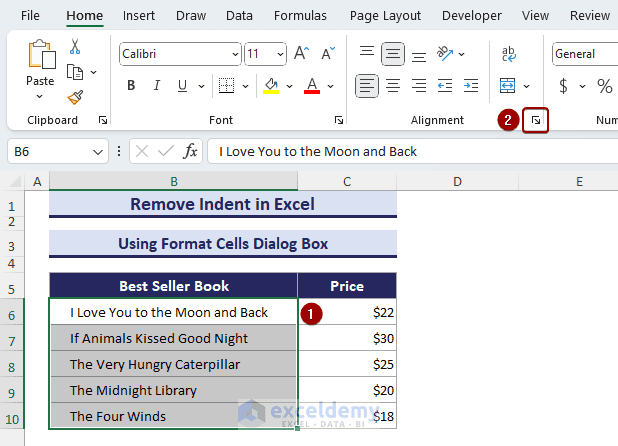Select Best Seller Book header cell
The height and width of the screenshot is (446, 618).
pyautogui.click(x=173, y=286)
